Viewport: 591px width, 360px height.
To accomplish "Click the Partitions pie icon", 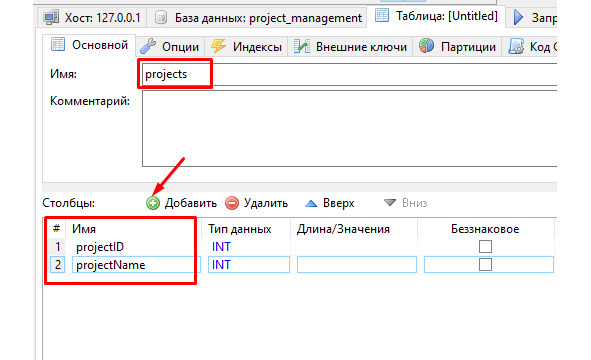I will (426, 46).
